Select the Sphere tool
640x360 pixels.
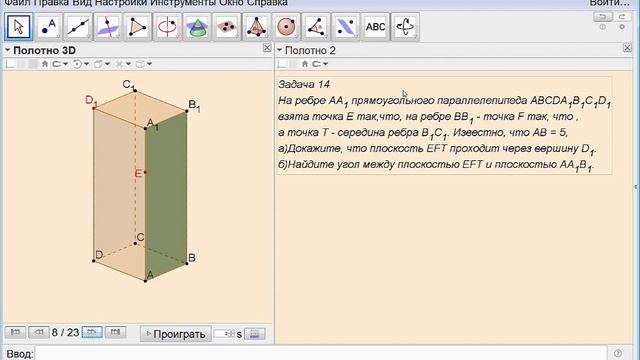tap(286, 27)
